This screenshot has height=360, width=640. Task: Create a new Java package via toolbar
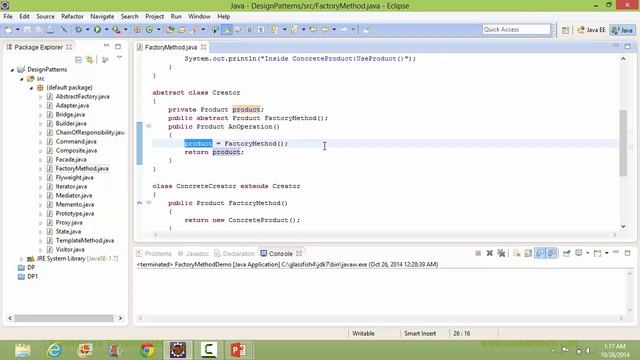point(137,29)
